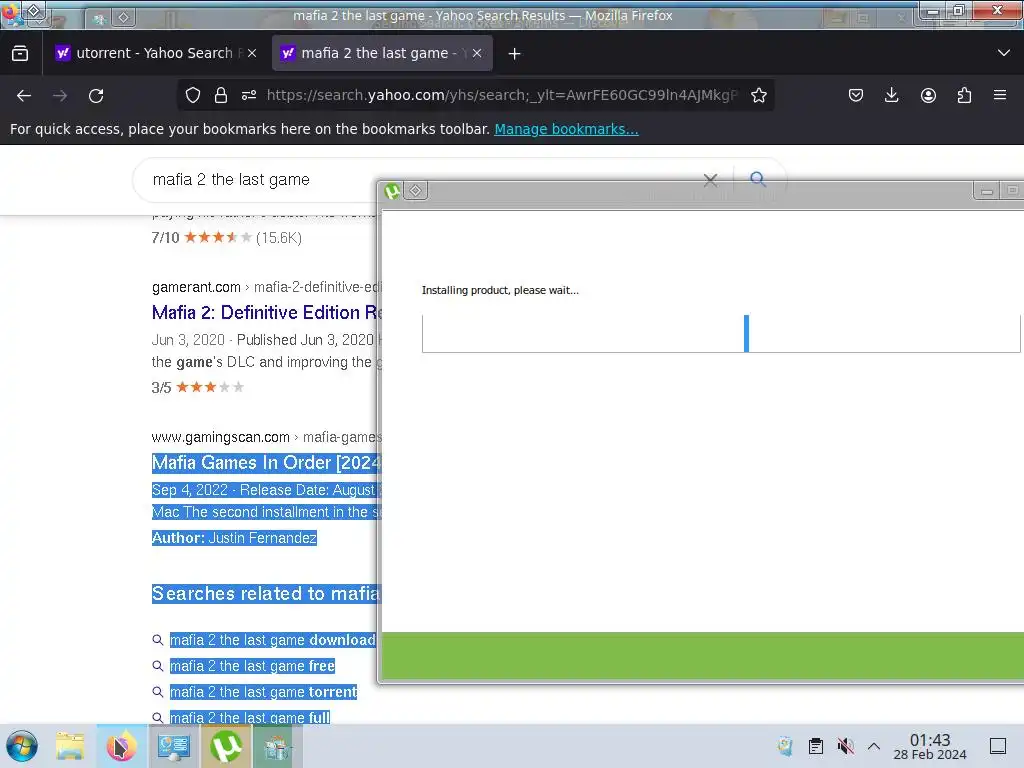Select mafia 2 the last game tab
The height and width of the screenshot is (768, 1024).
(x=382, y=53)
